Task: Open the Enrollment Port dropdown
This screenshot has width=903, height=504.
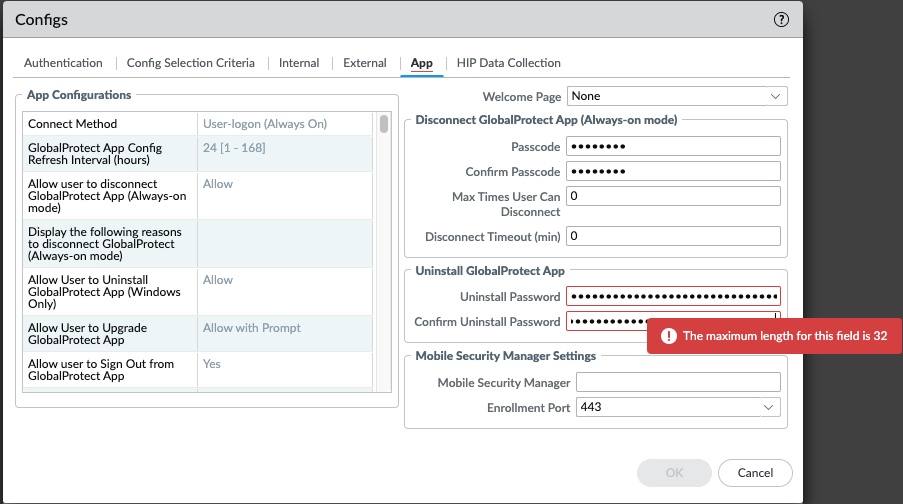Action: (x=677, y=407)
